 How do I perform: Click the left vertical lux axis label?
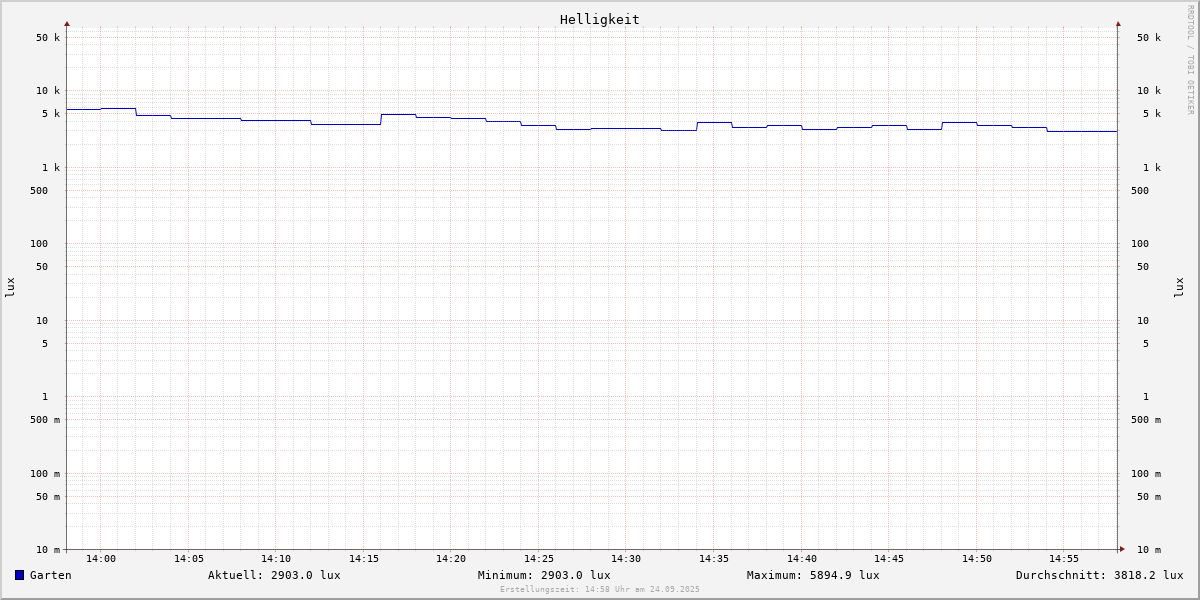point(10,287)
